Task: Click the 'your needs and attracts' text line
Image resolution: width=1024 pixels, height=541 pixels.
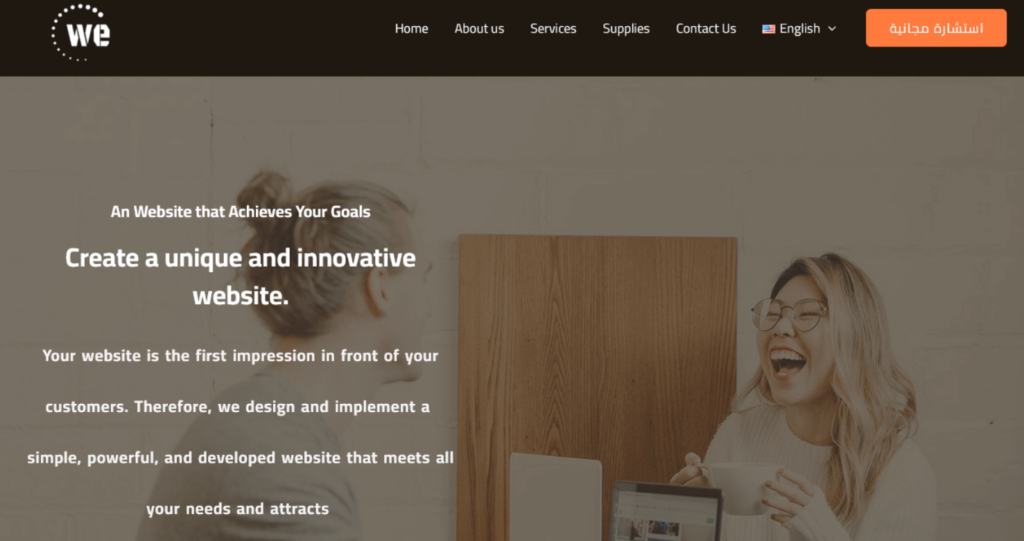Action: [238, 509]
